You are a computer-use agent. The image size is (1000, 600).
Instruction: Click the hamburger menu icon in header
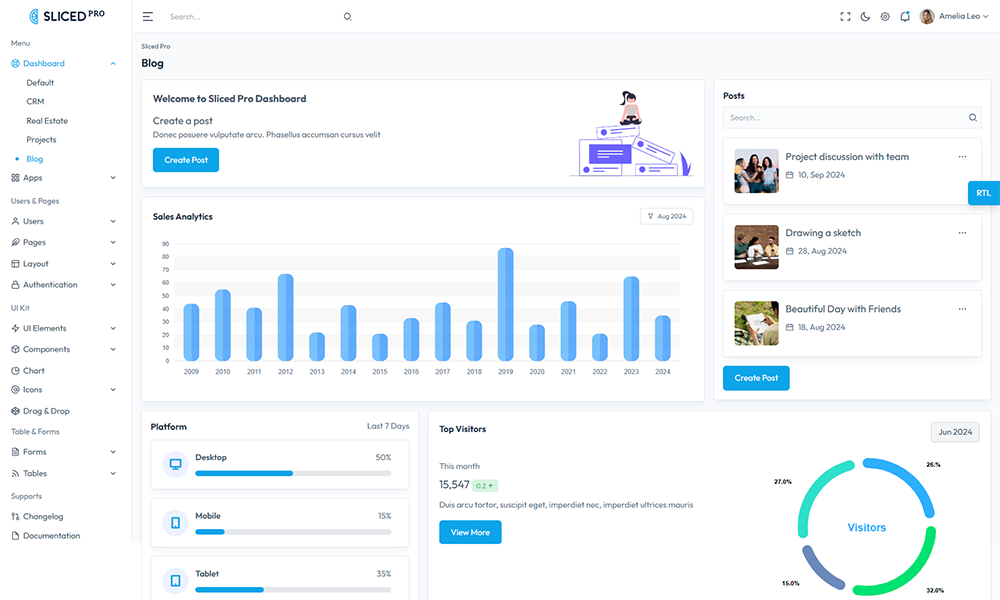point(148,17)
